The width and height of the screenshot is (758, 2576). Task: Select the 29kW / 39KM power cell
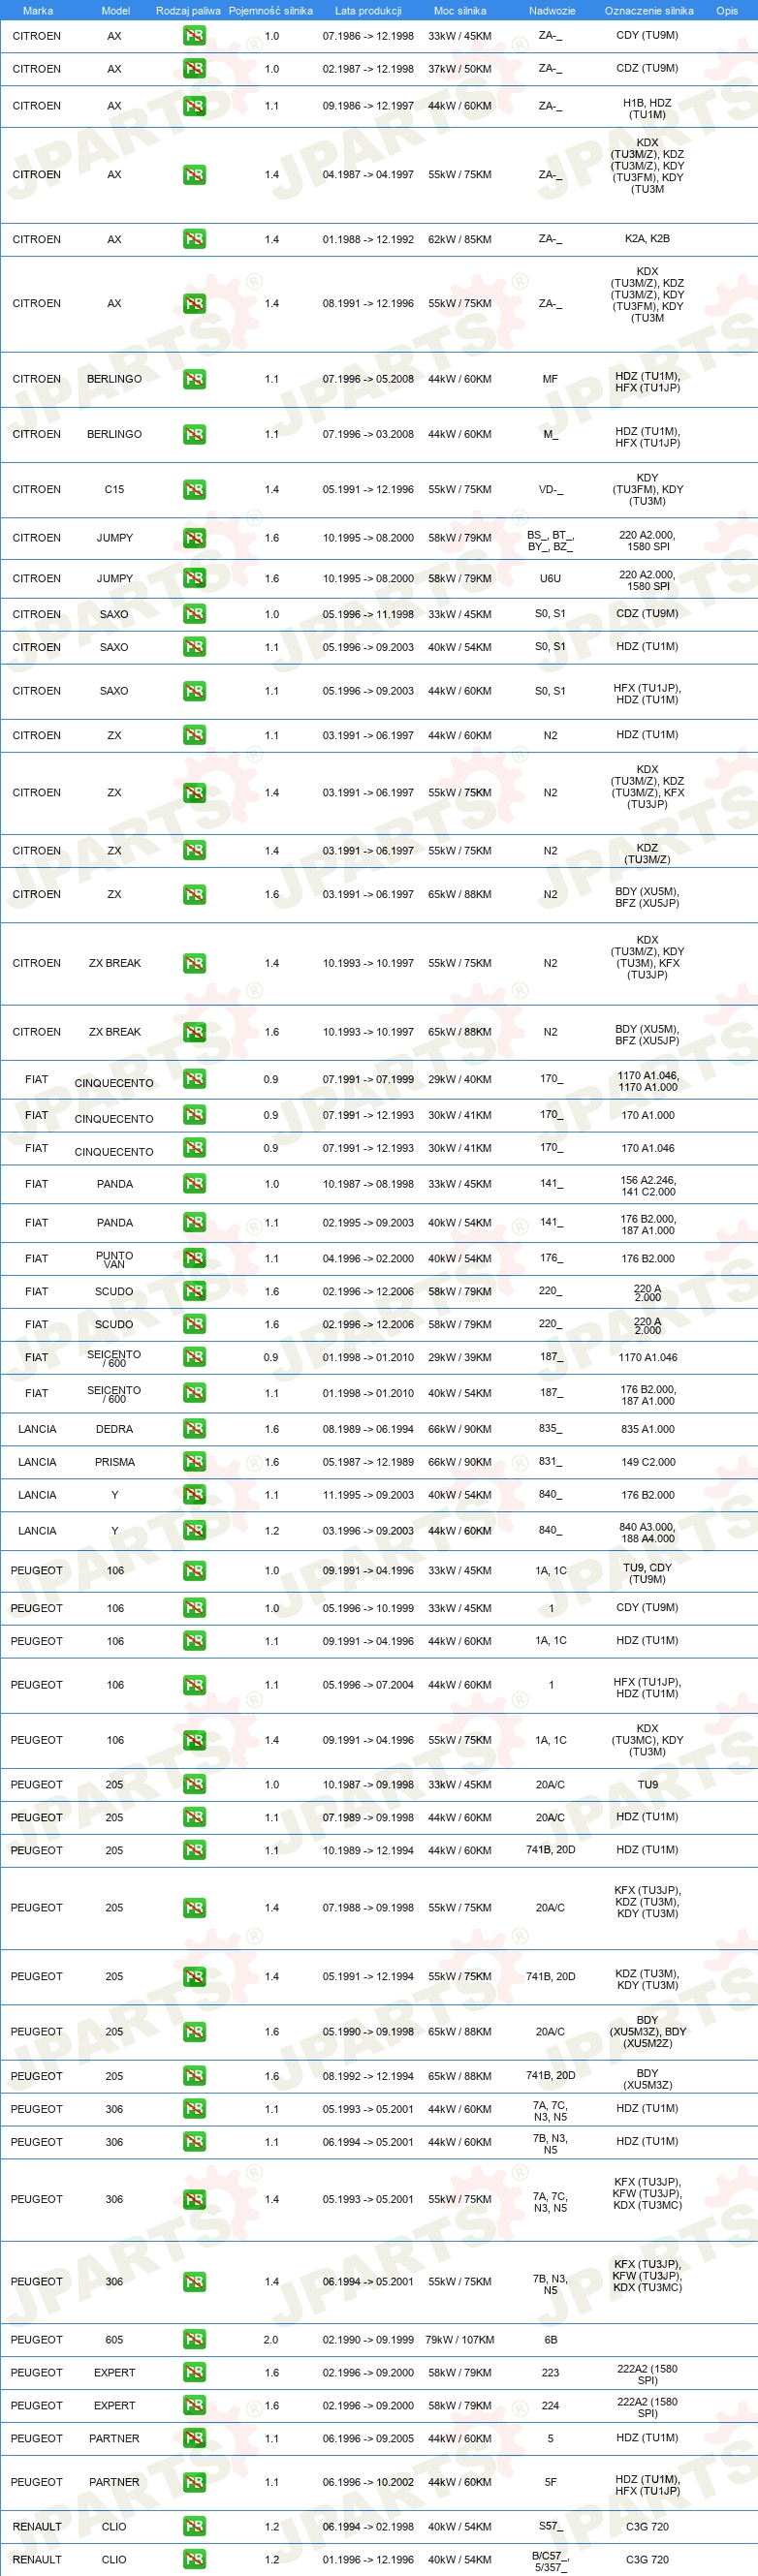(460, 1358)
